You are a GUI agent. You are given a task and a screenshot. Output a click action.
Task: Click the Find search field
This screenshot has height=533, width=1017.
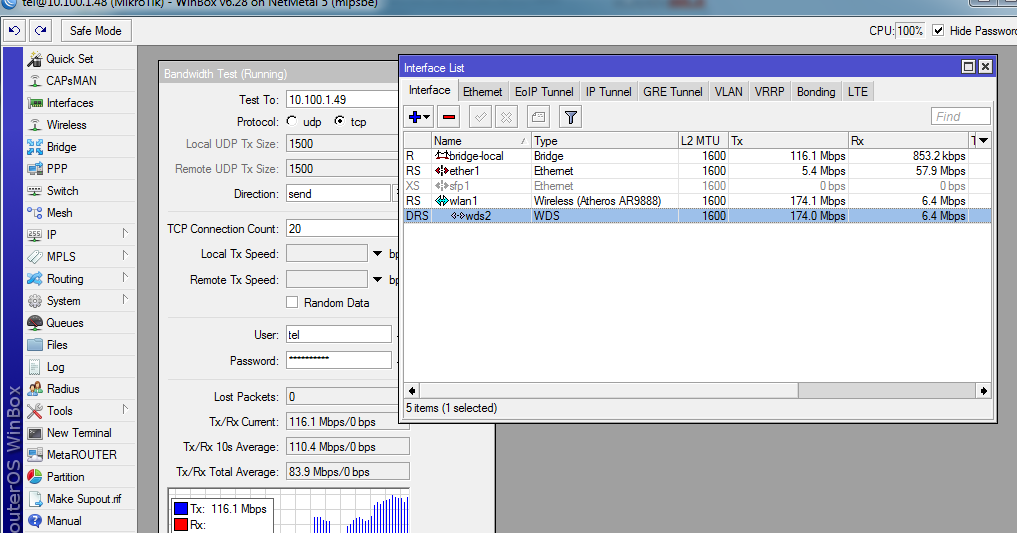coord(960,117)
